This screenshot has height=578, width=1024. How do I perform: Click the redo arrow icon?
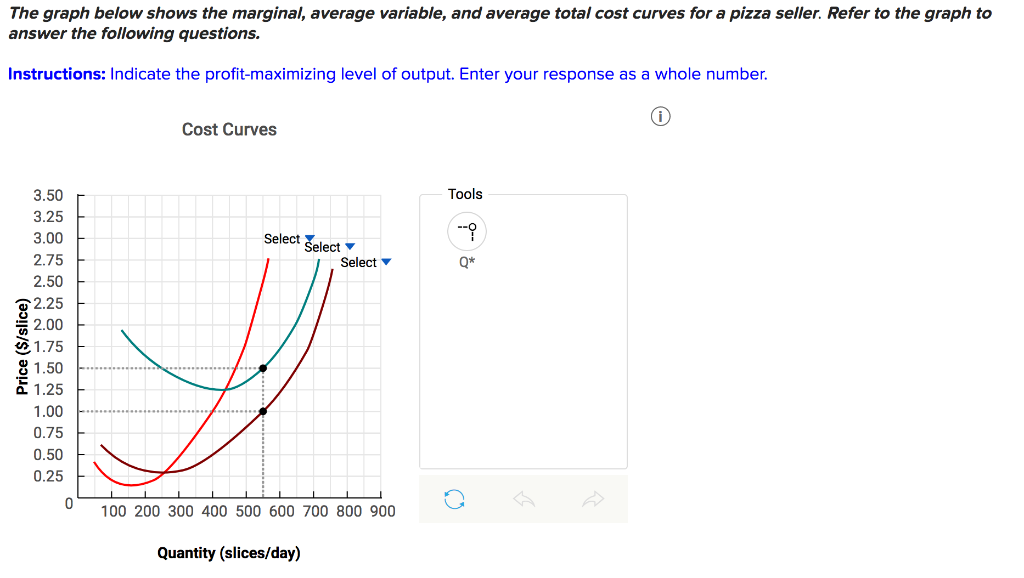point(592,498)
